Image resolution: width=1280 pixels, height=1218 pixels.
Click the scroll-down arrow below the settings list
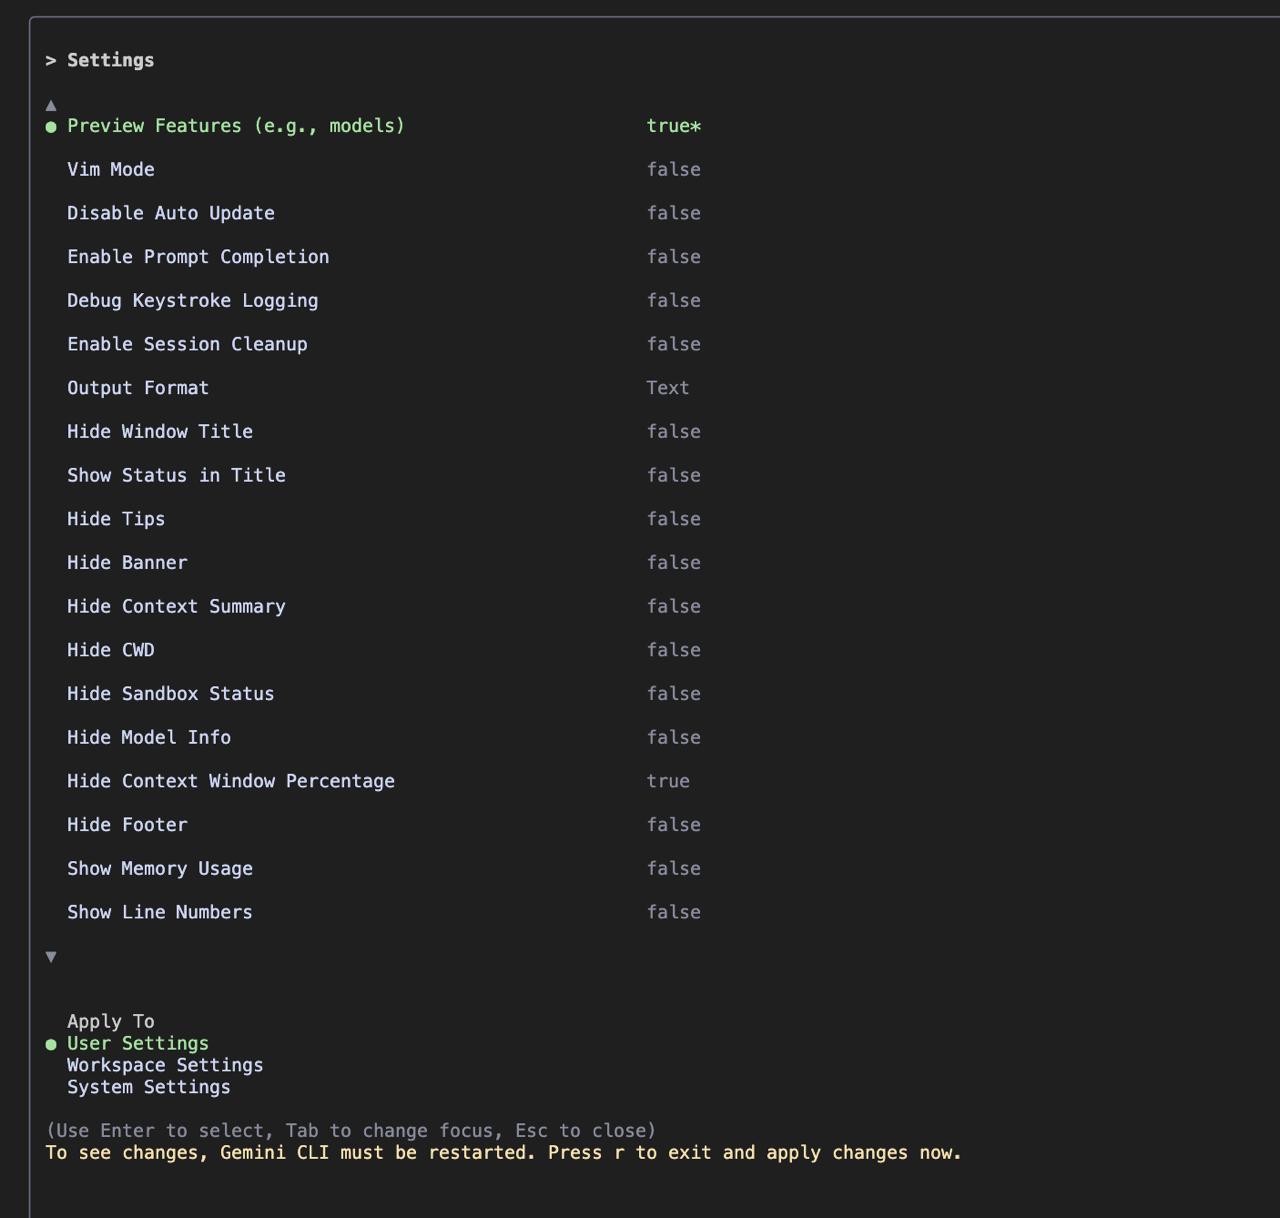(x=51, y=957)
